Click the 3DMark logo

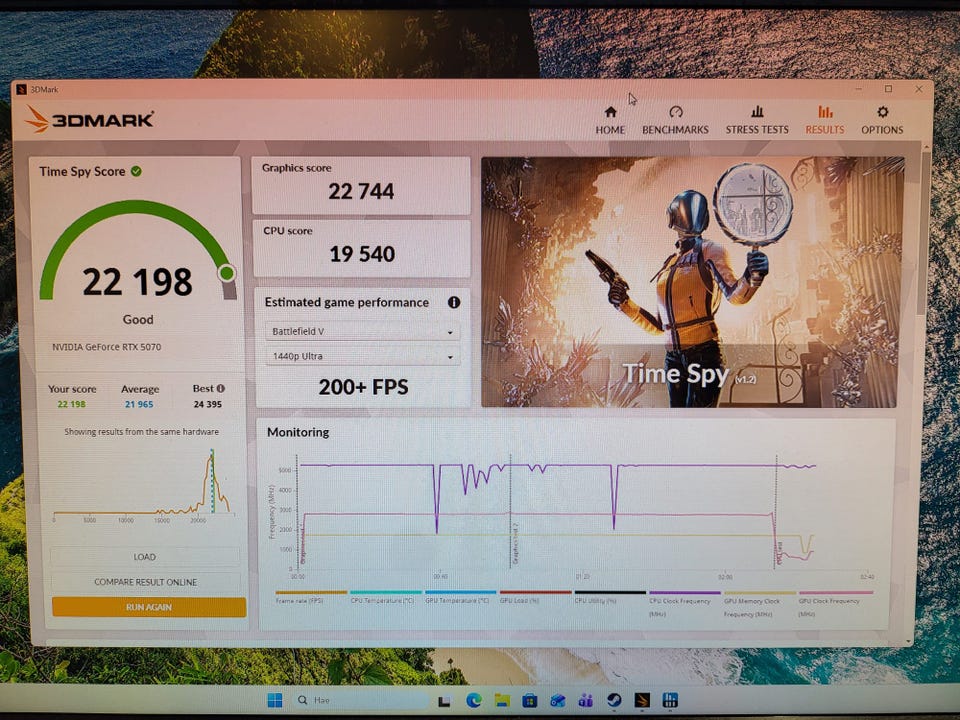coord(89,119)
